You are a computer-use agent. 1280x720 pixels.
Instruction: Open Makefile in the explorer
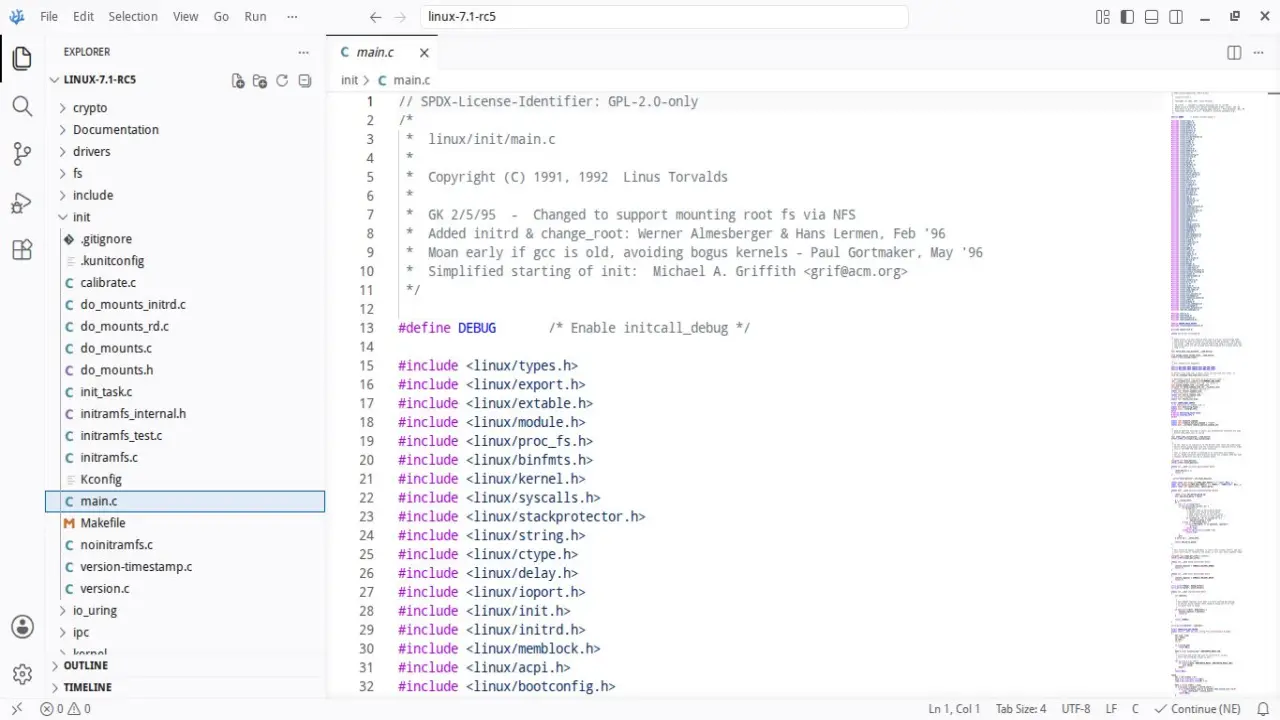(185, 523)
